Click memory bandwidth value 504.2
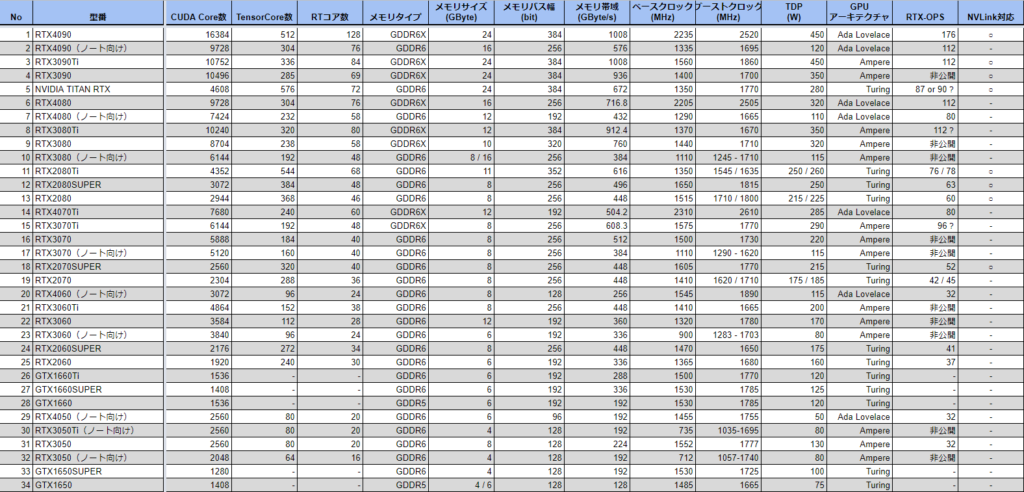1024x492 pixels. (598, 212)
